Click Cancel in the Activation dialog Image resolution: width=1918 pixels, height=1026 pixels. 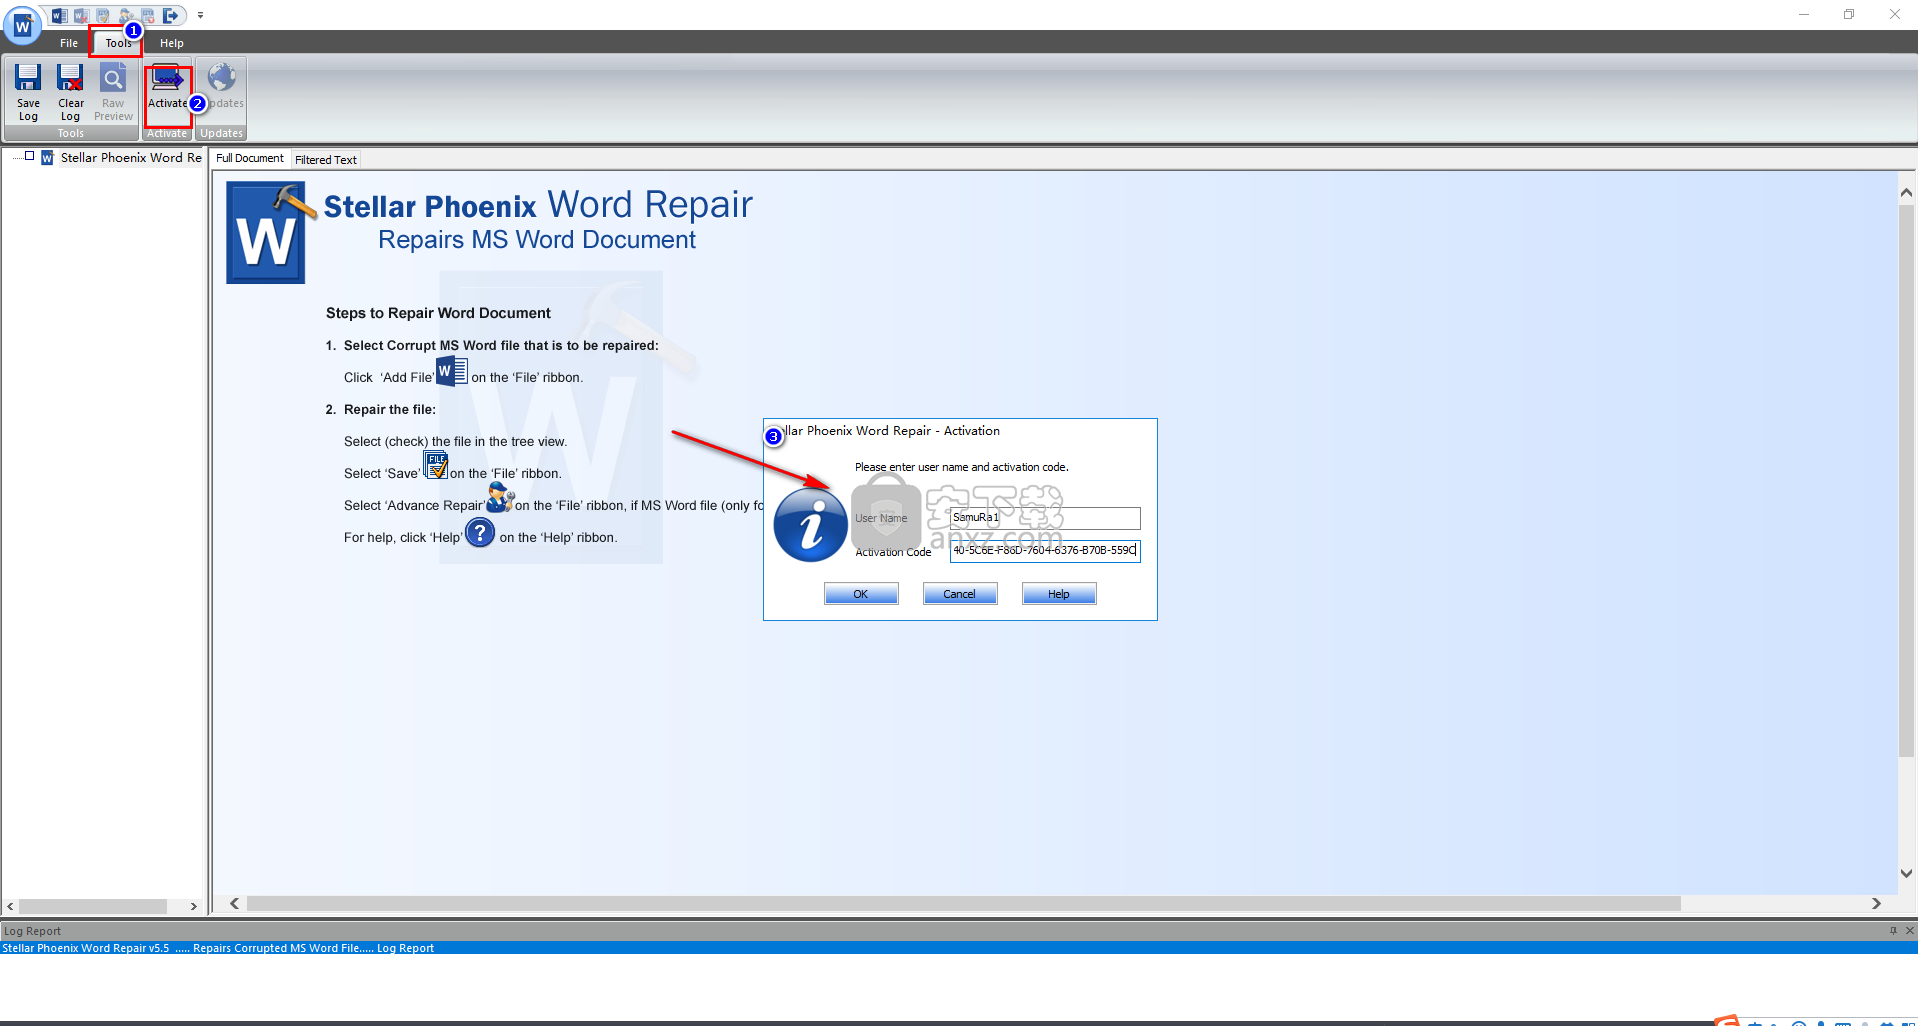[959, 594]
